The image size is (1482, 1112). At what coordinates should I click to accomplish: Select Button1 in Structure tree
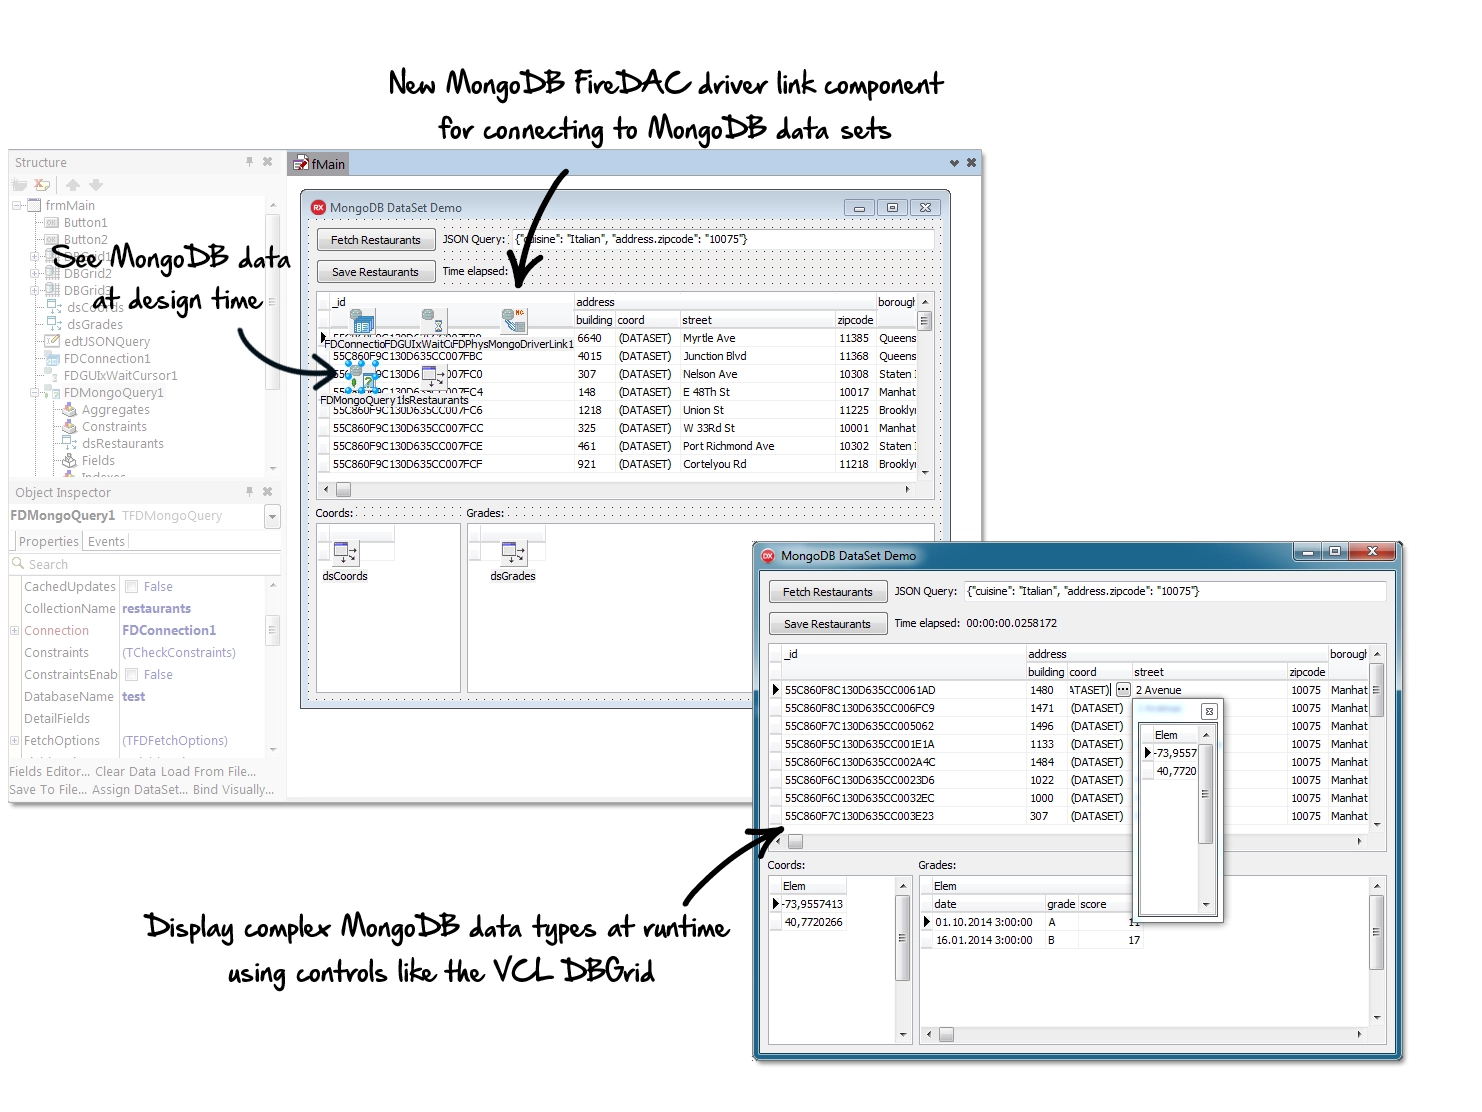85,222
